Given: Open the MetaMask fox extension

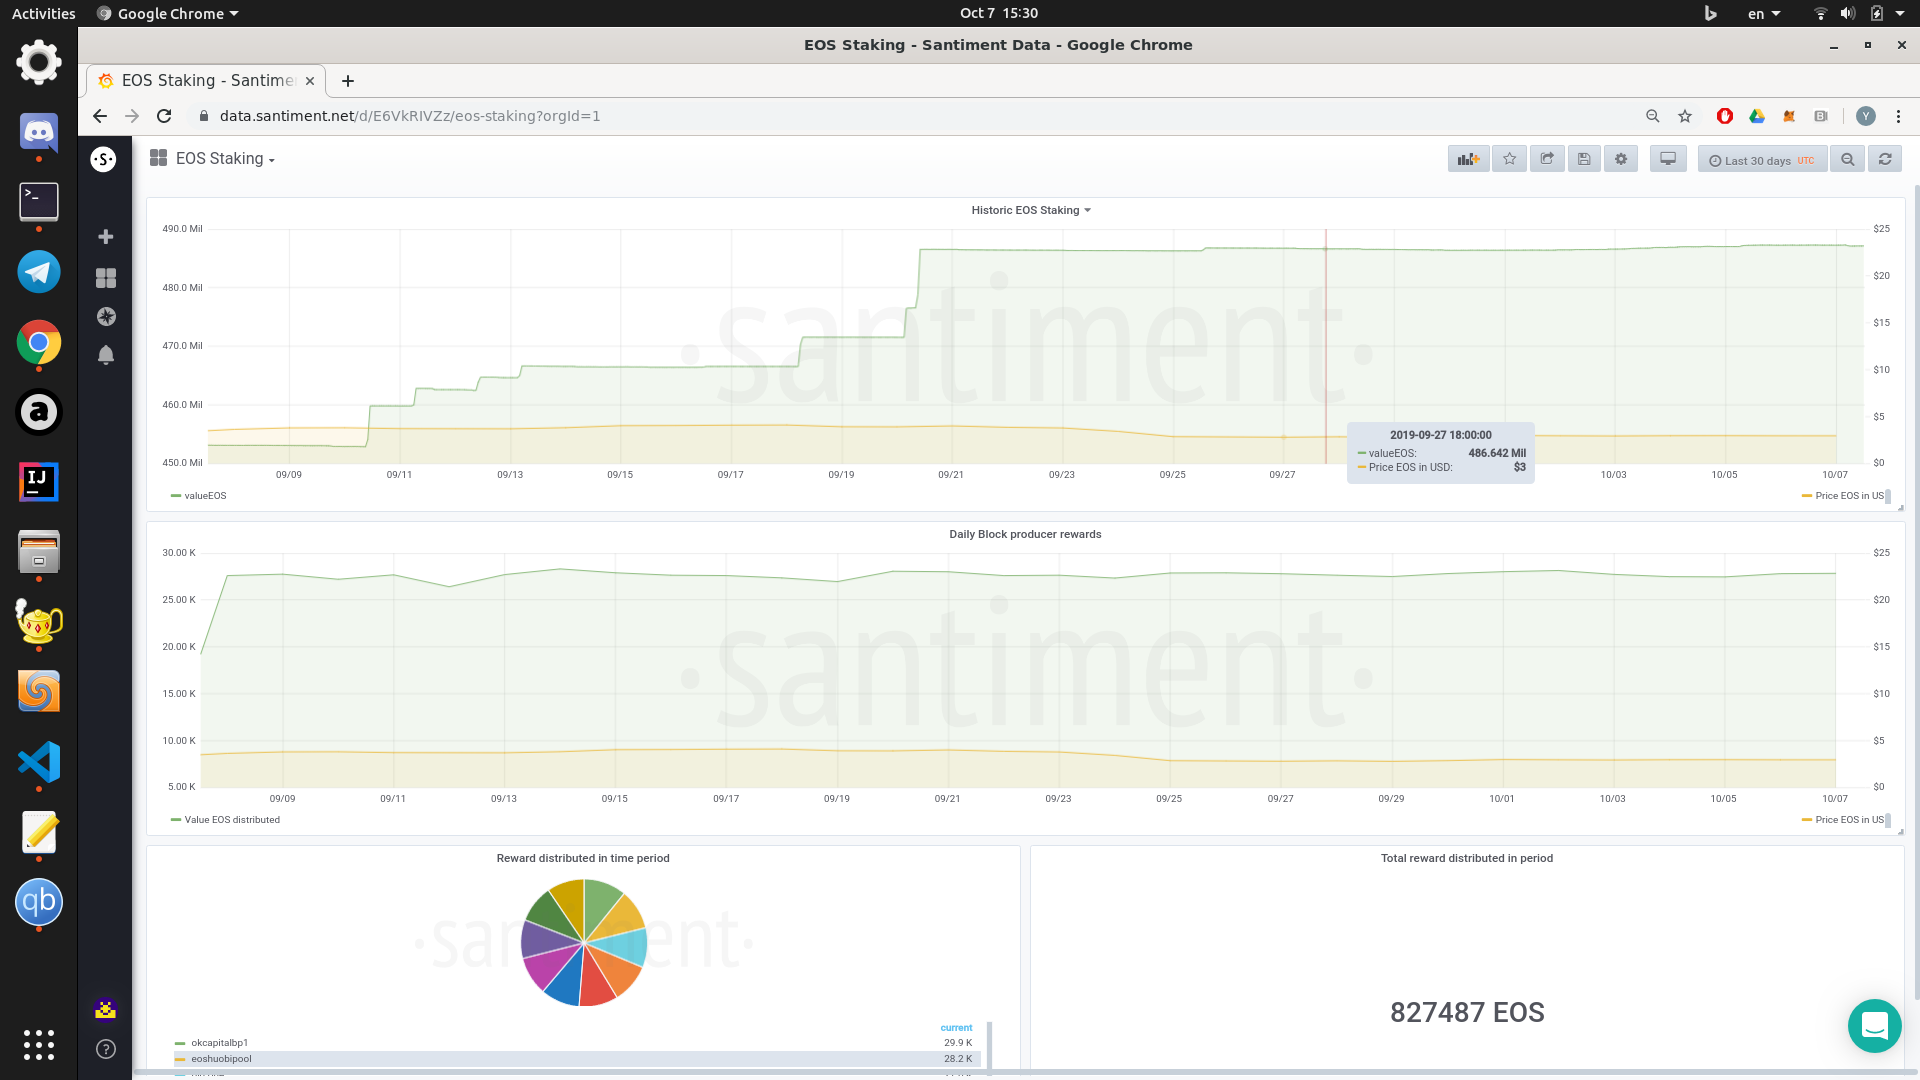Looking at the screenshot, I should [x=1789, y=116].
